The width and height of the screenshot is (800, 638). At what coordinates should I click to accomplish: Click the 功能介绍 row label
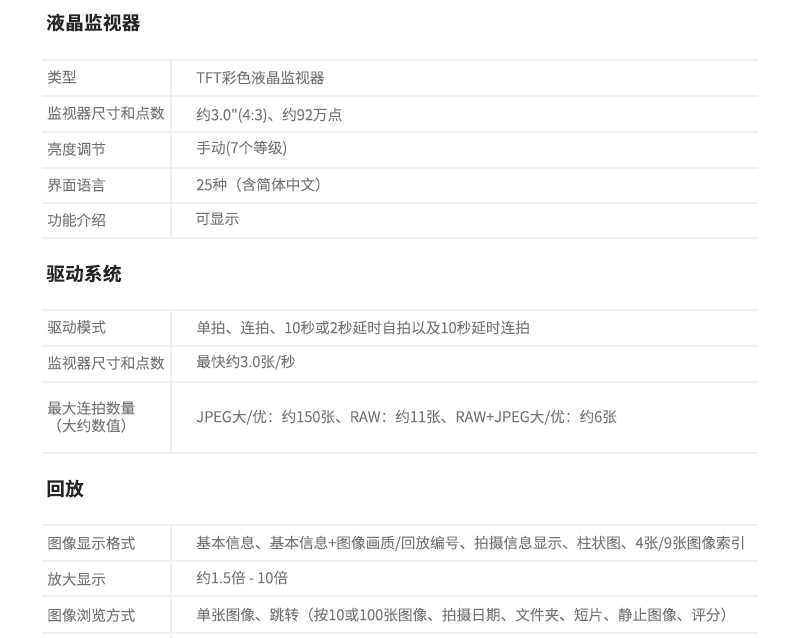(x=76, y=220)
